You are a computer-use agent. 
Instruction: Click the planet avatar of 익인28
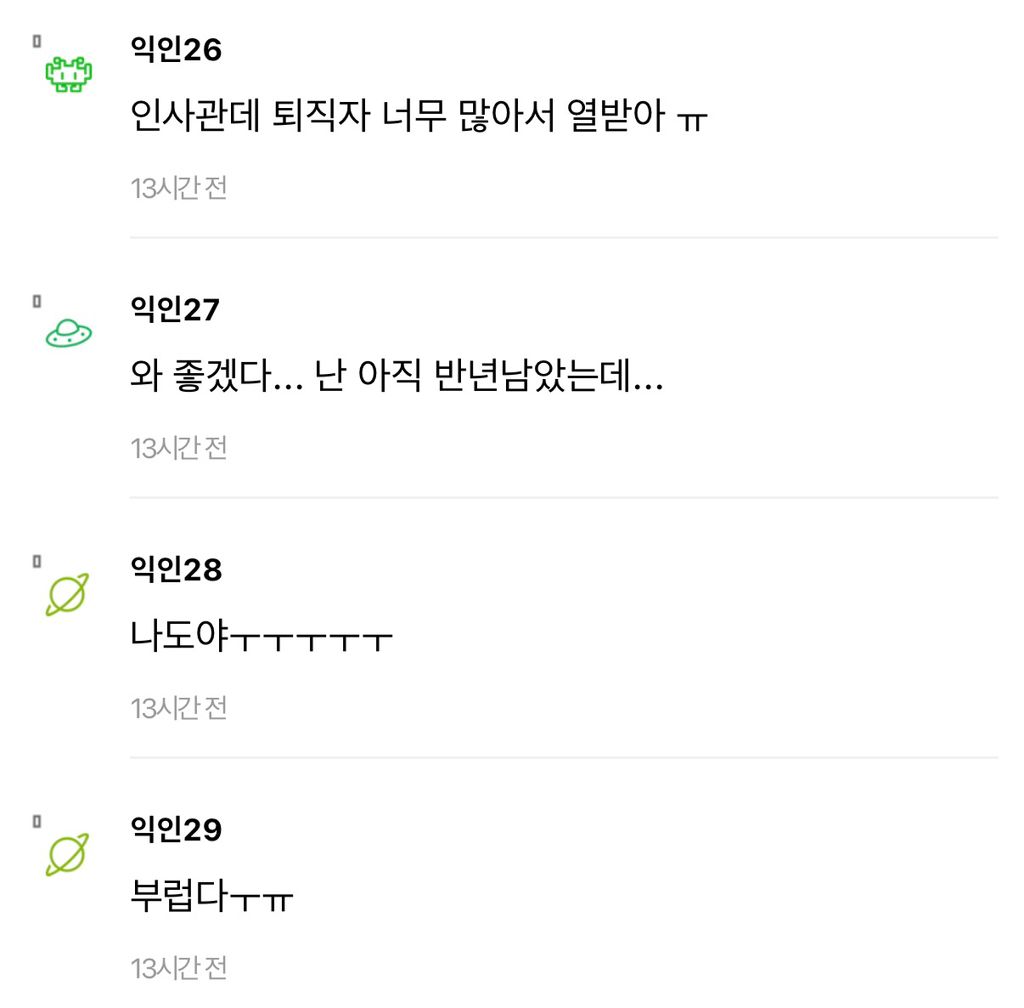click(67, 594)
